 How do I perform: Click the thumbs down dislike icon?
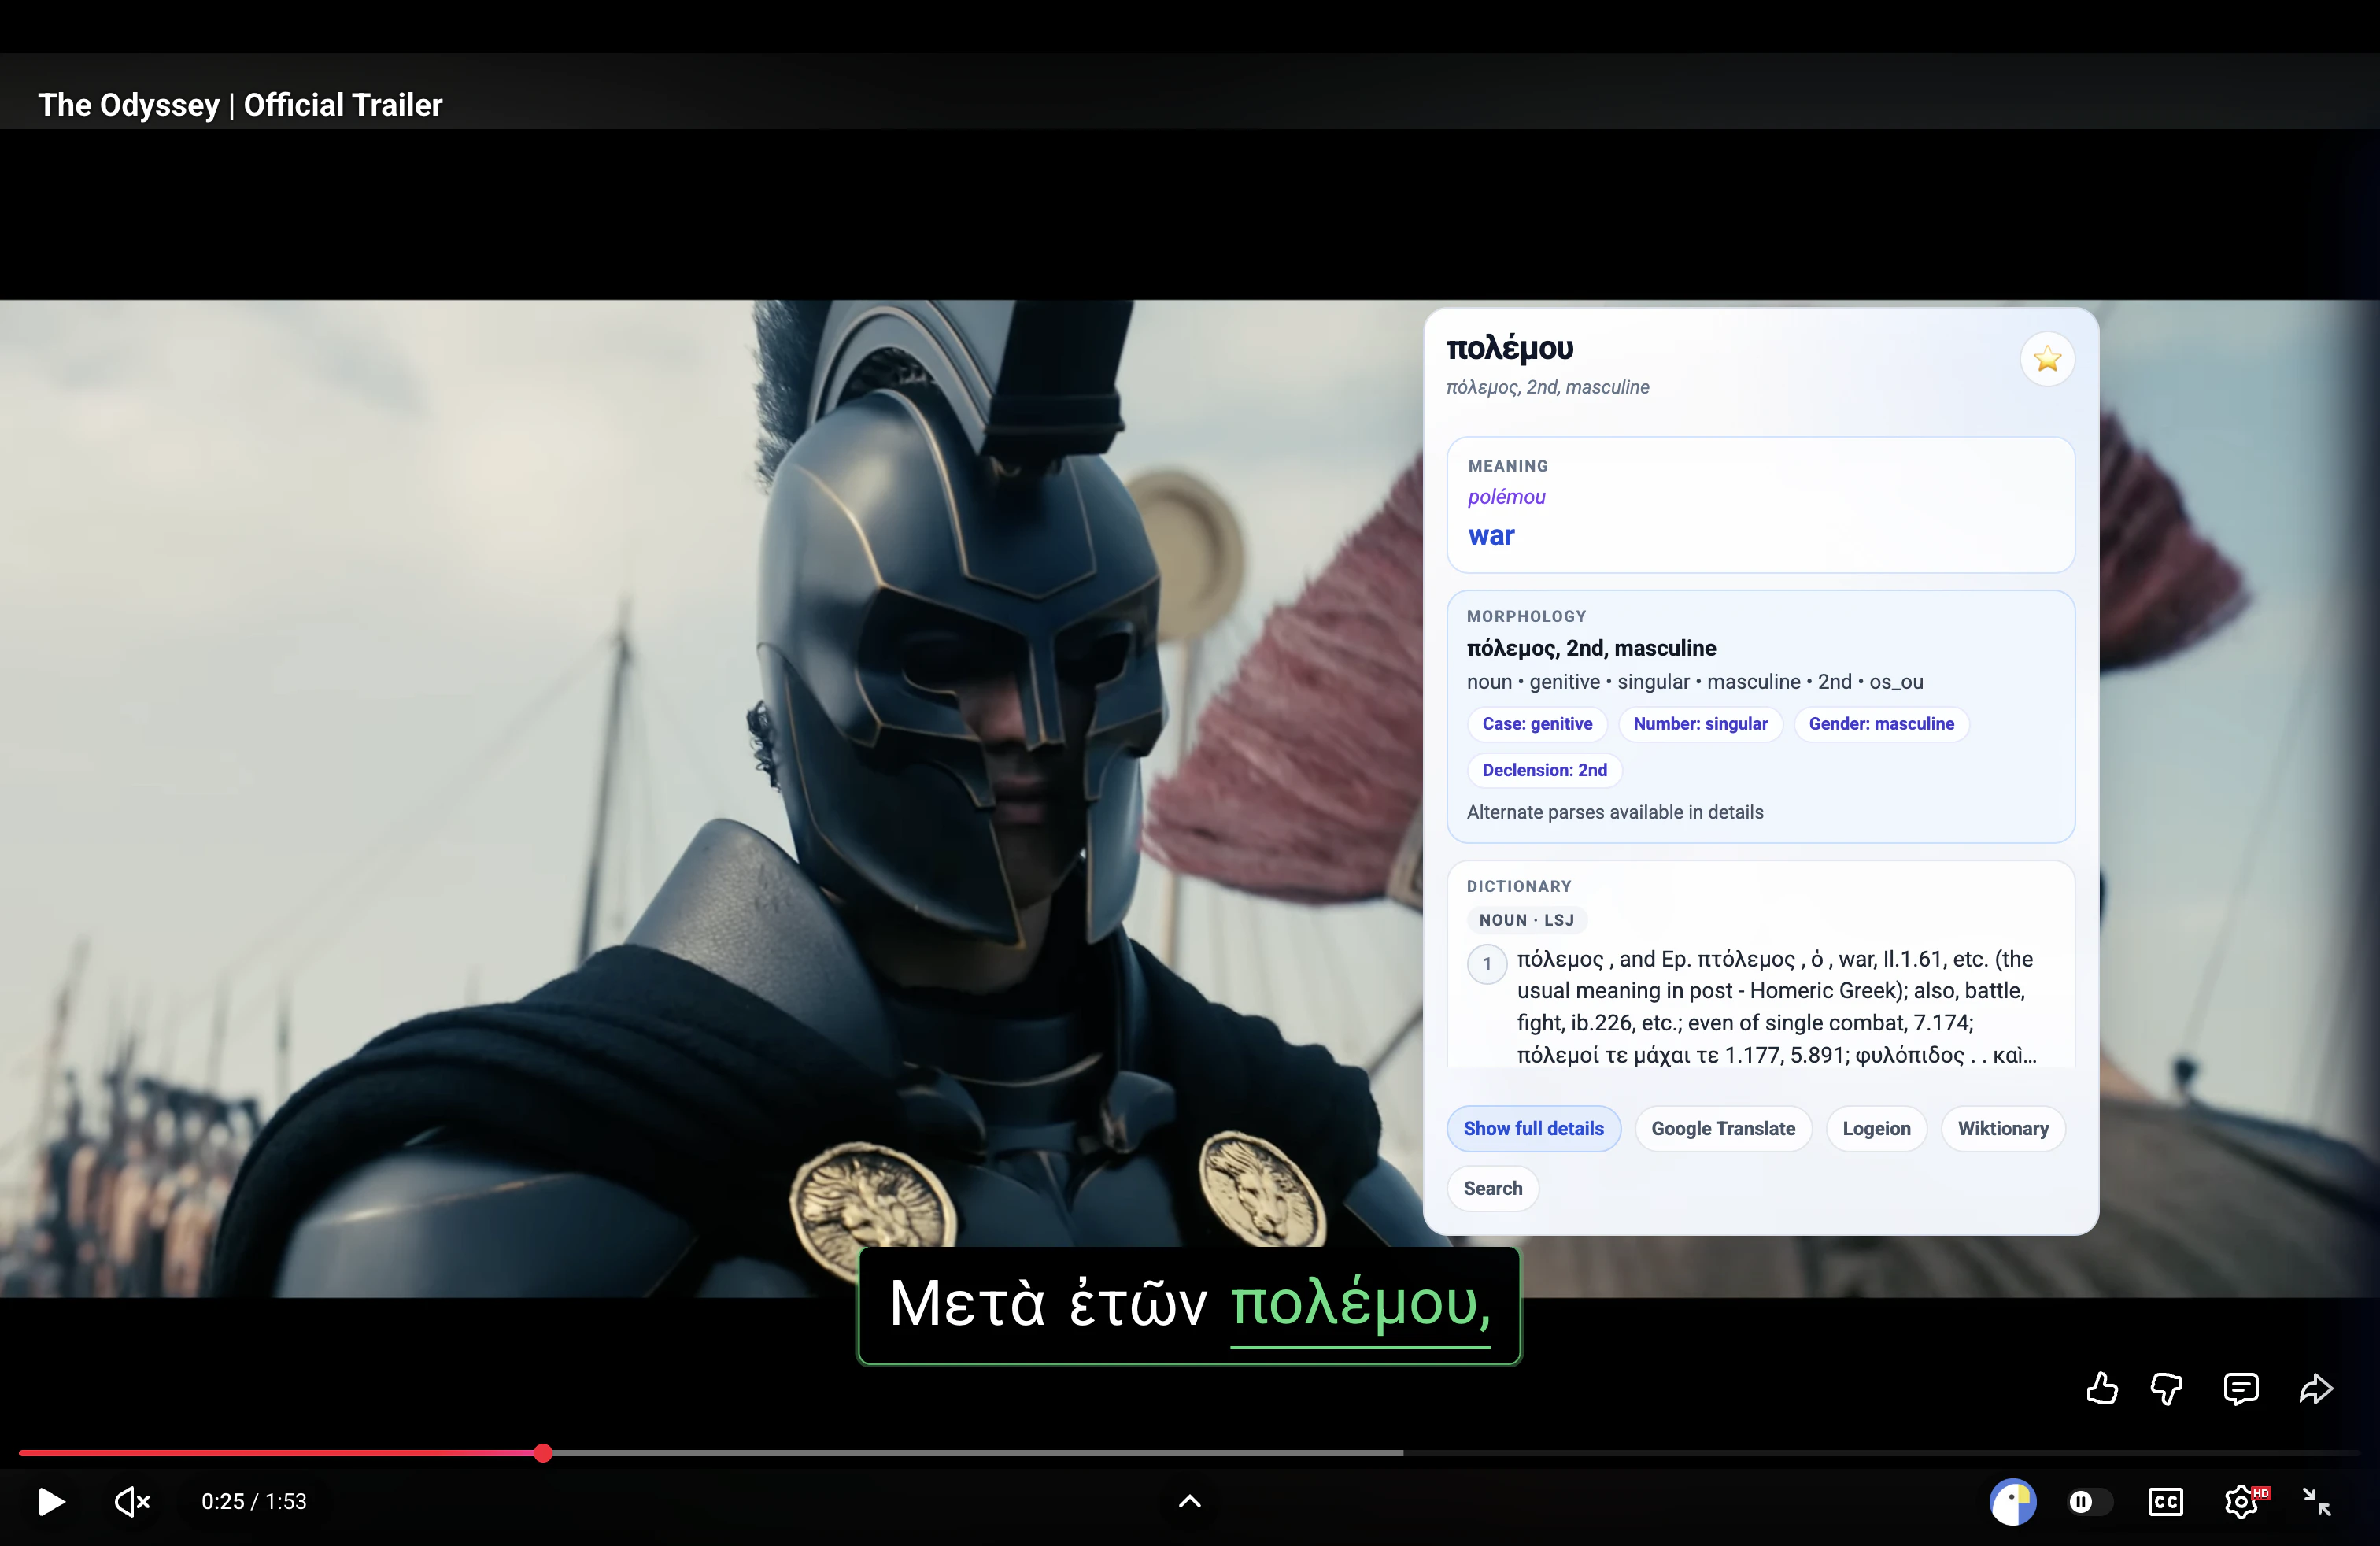2166,1388
